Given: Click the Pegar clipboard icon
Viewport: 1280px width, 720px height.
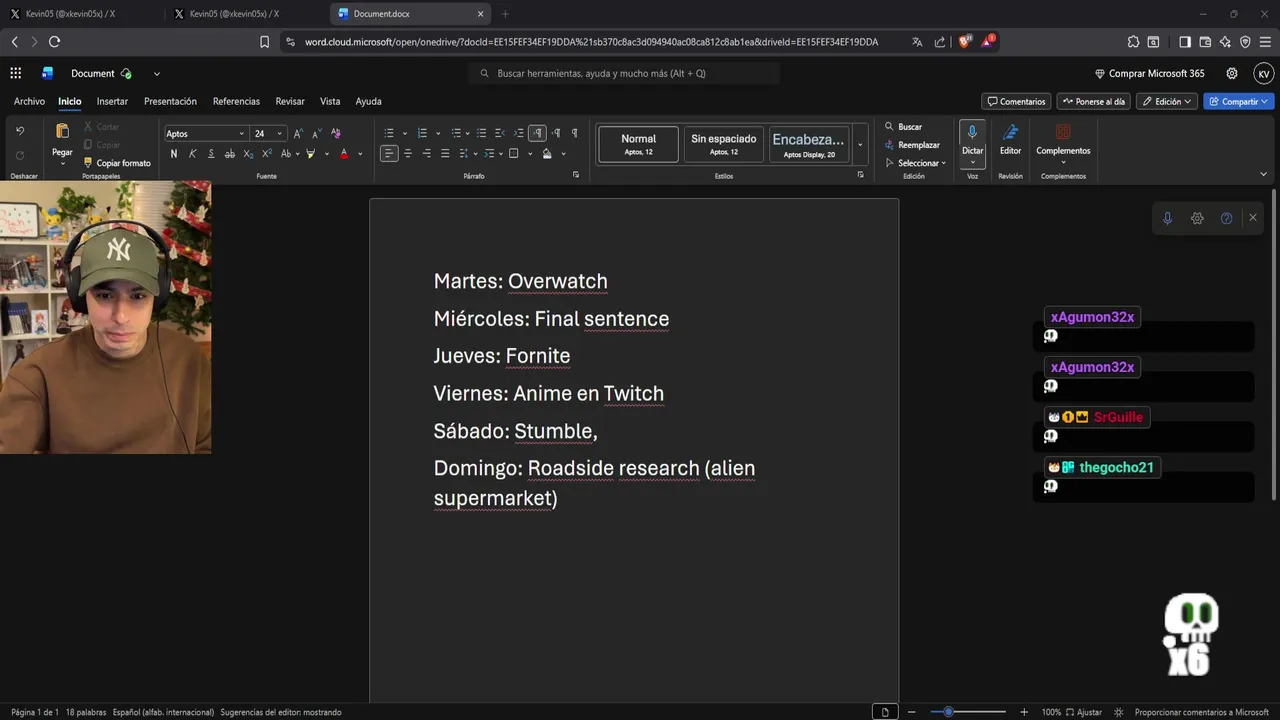Looking at the screenshot, I should point(62,132).
